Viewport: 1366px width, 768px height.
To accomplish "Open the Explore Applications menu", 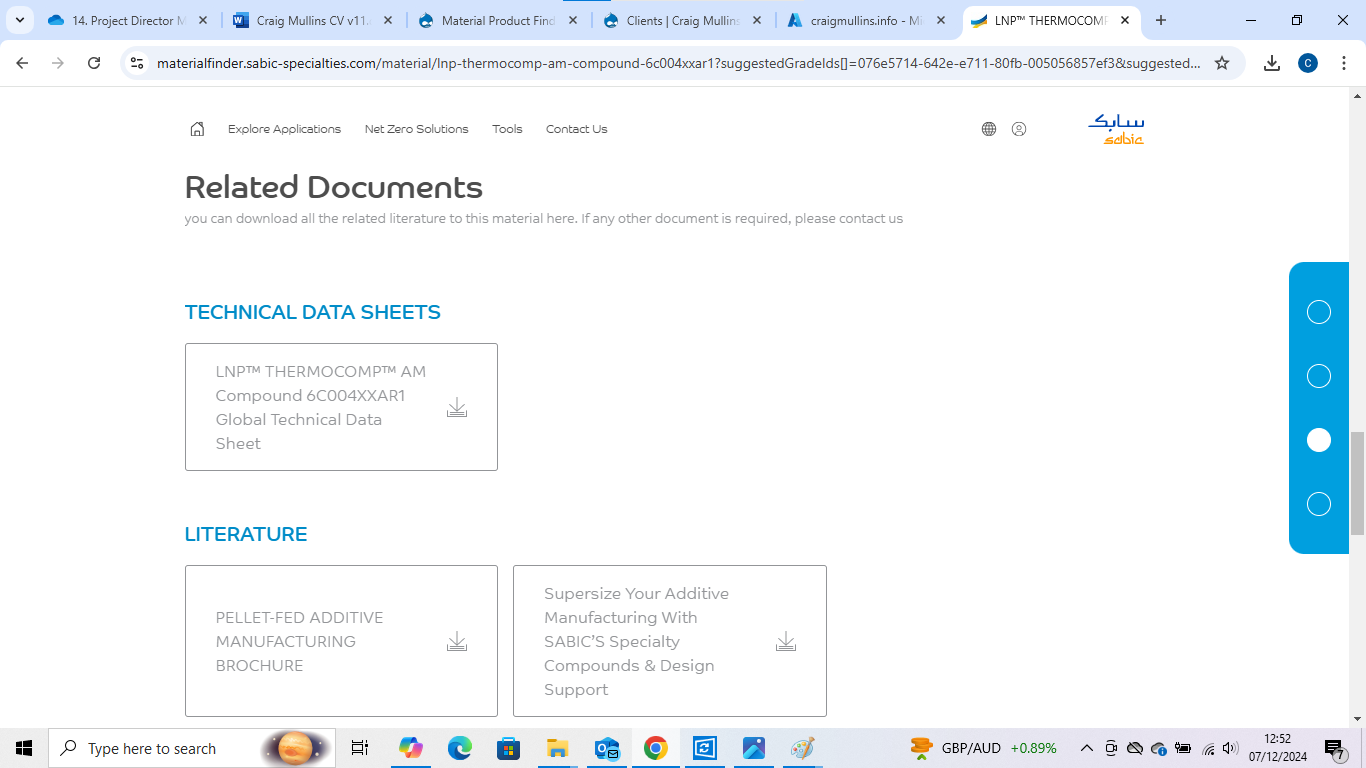I will click(x=284, y=129).
